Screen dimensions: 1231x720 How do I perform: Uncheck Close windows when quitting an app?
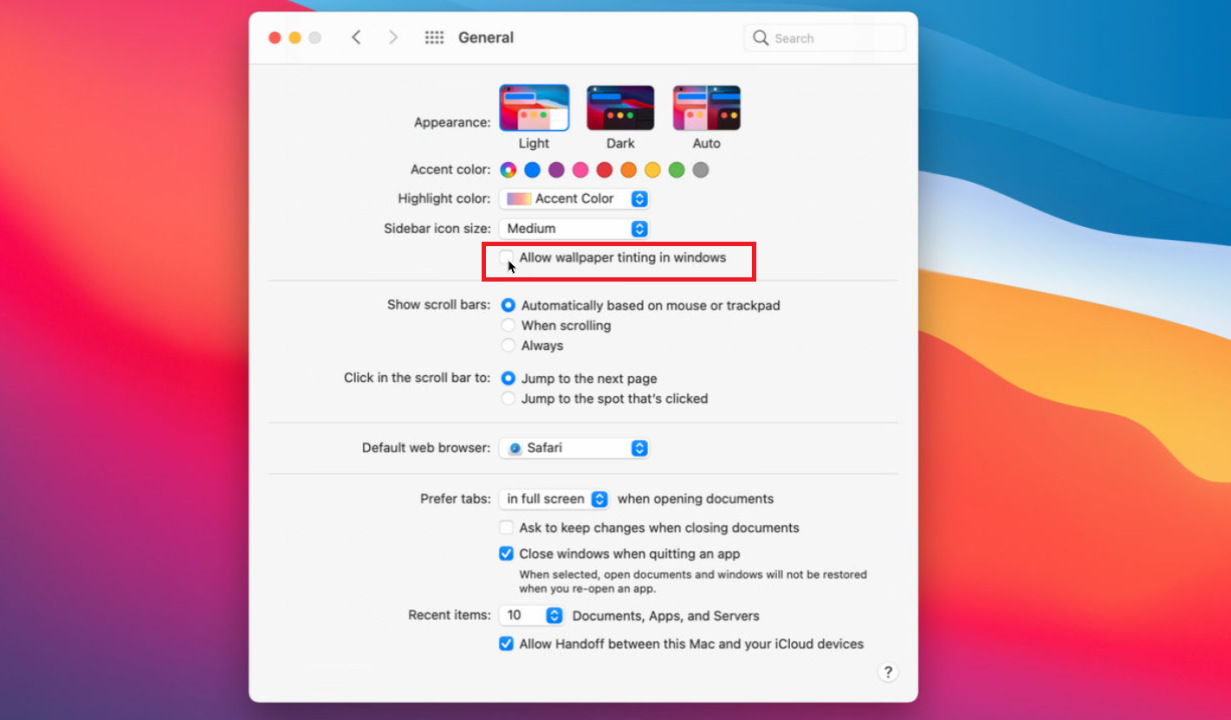(507, 554)
